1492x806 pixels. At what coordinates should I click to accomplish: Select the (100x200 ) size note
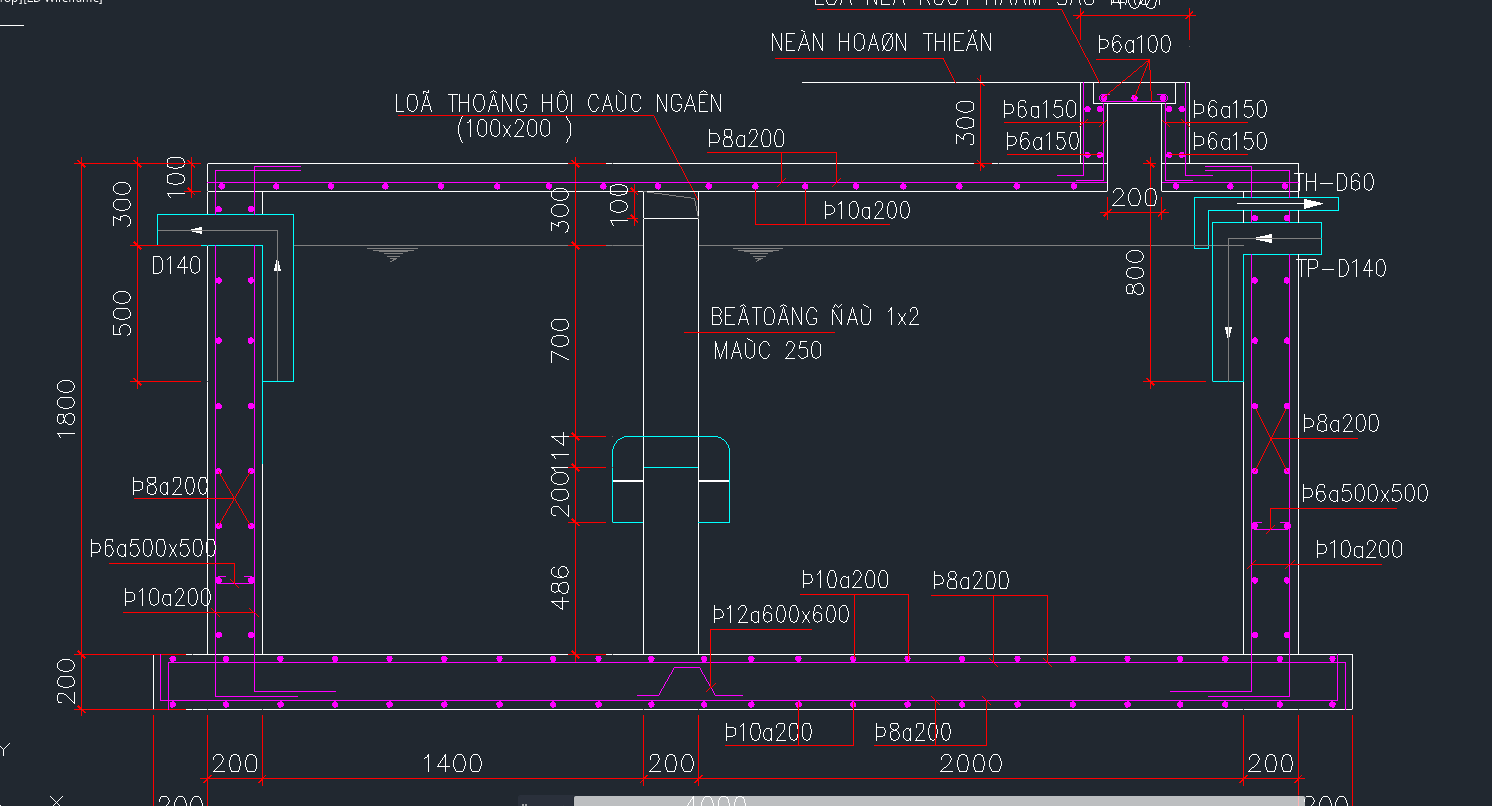(x=514, y=129)
